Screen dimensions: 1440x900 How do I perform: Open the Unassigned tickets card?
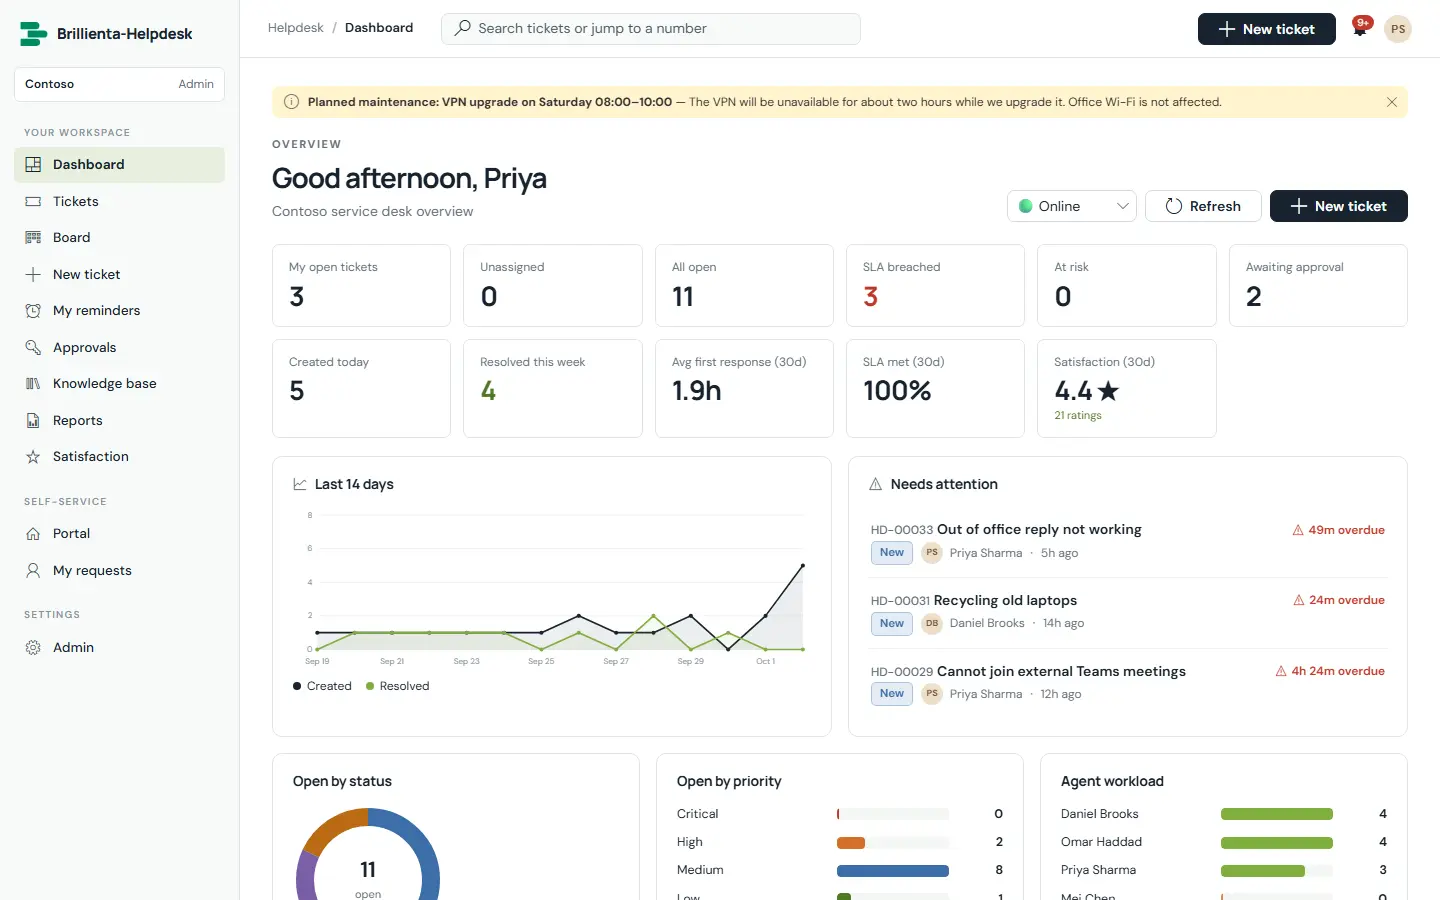pyautogui.click(x=553, y=285)
